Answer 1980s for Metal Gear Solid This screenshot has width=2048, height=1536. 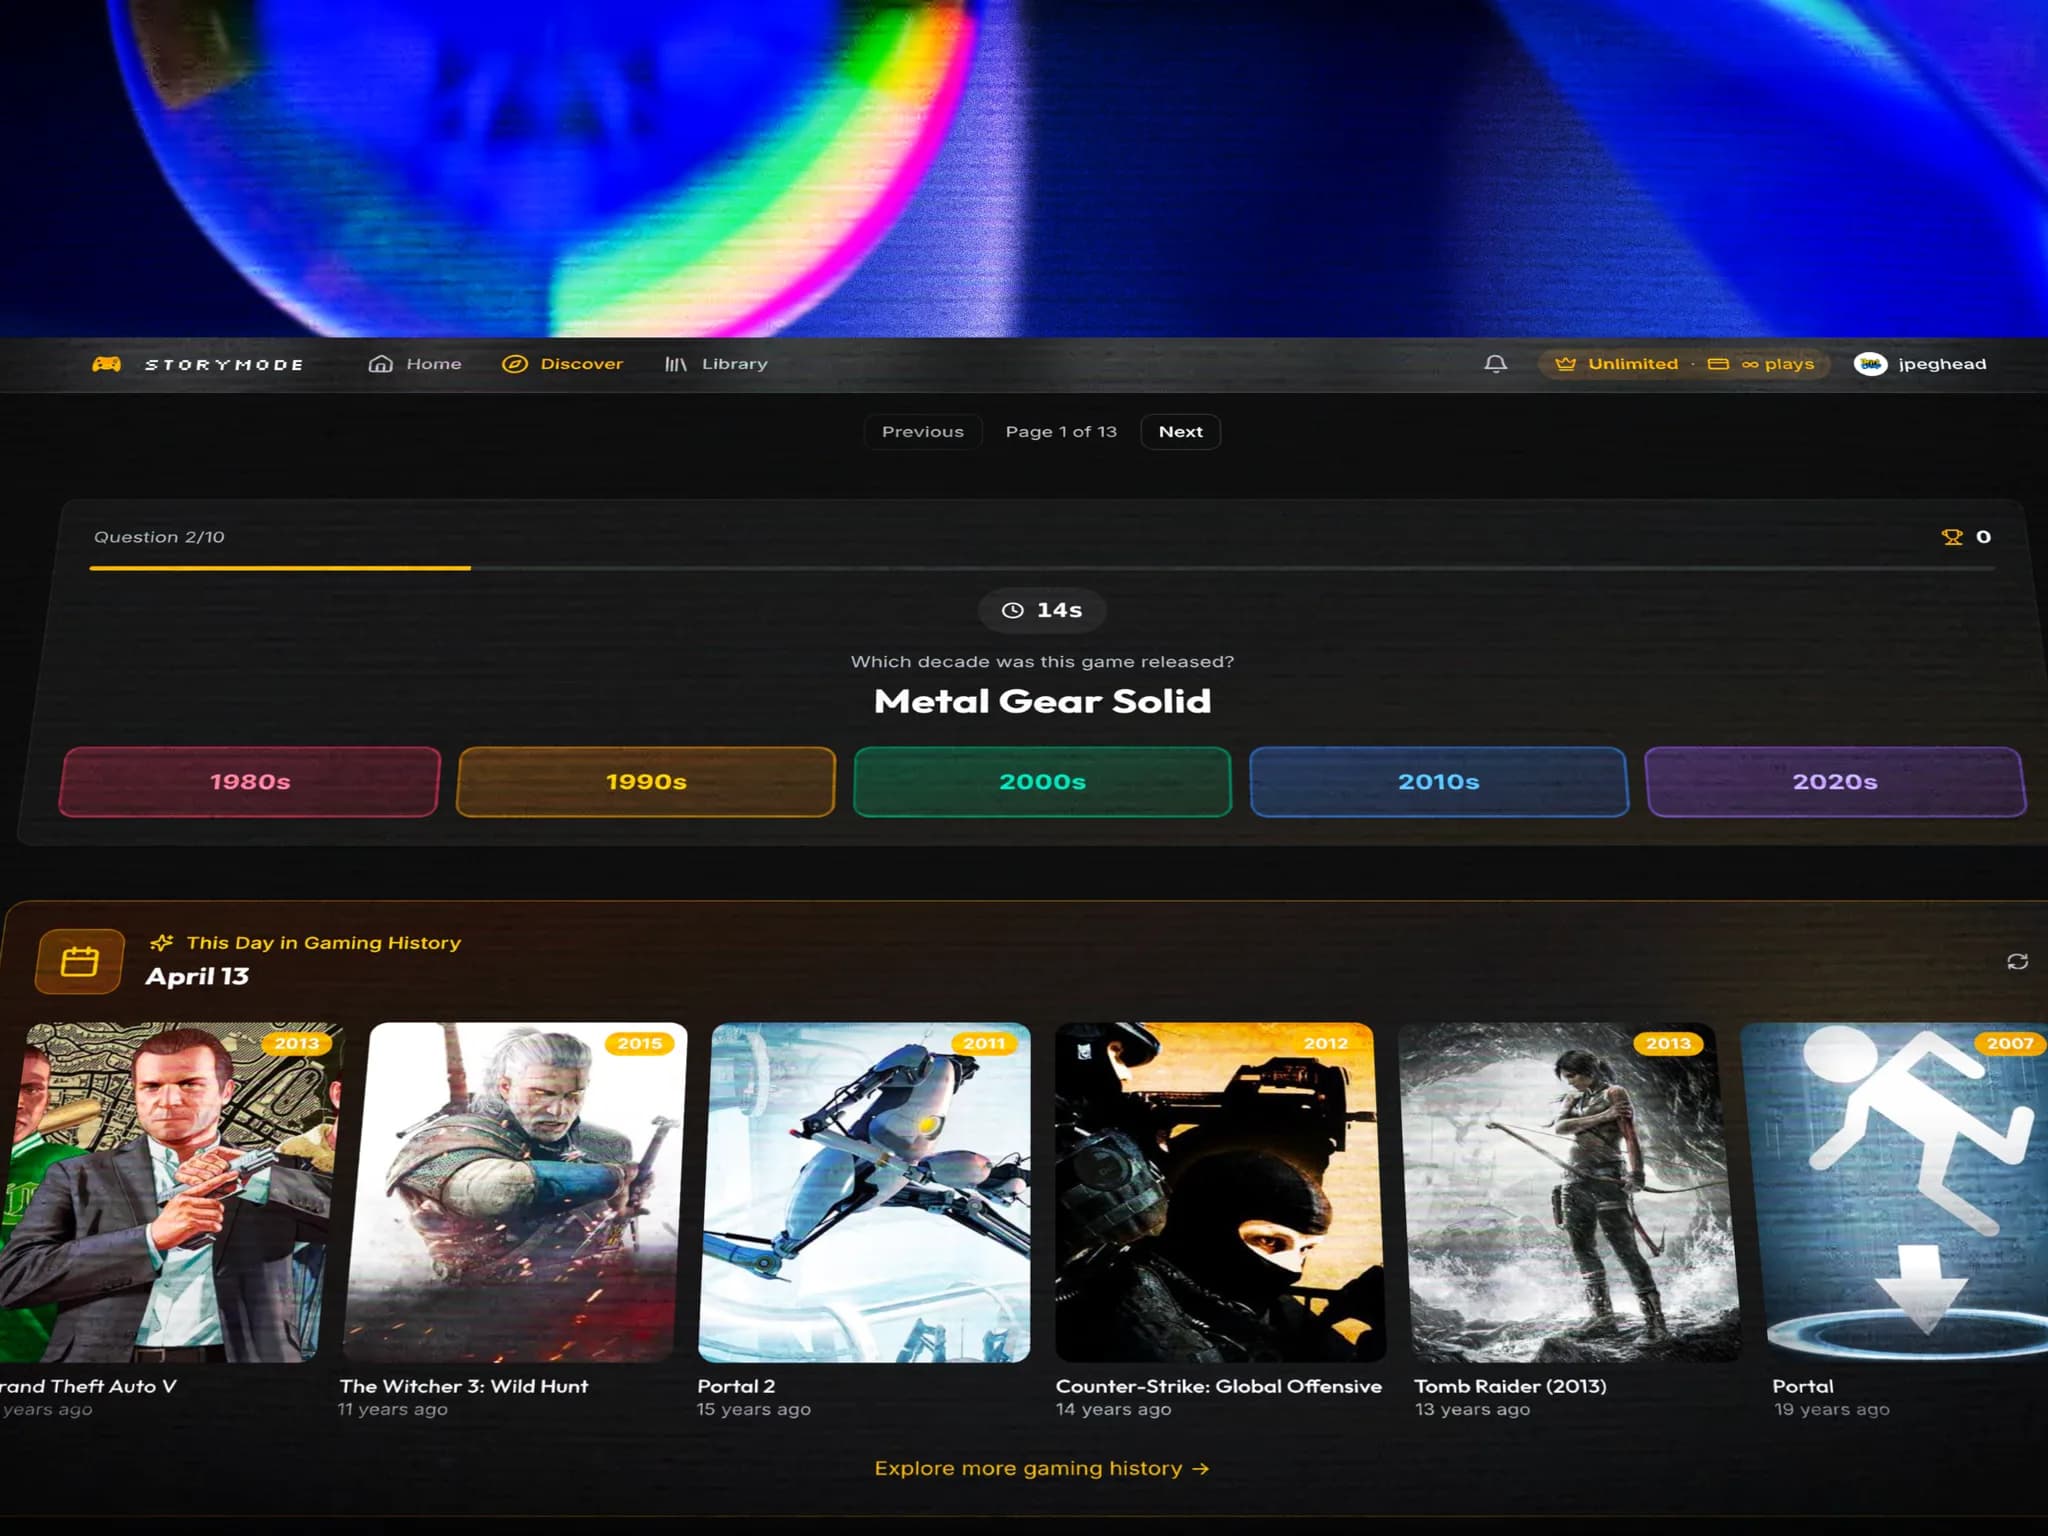(250, 782)
